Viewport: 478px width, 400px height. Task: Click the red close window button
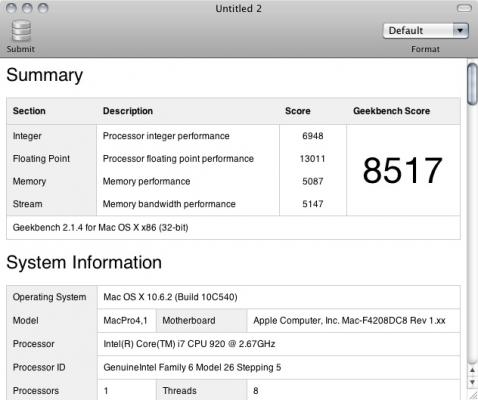(11, 8)
